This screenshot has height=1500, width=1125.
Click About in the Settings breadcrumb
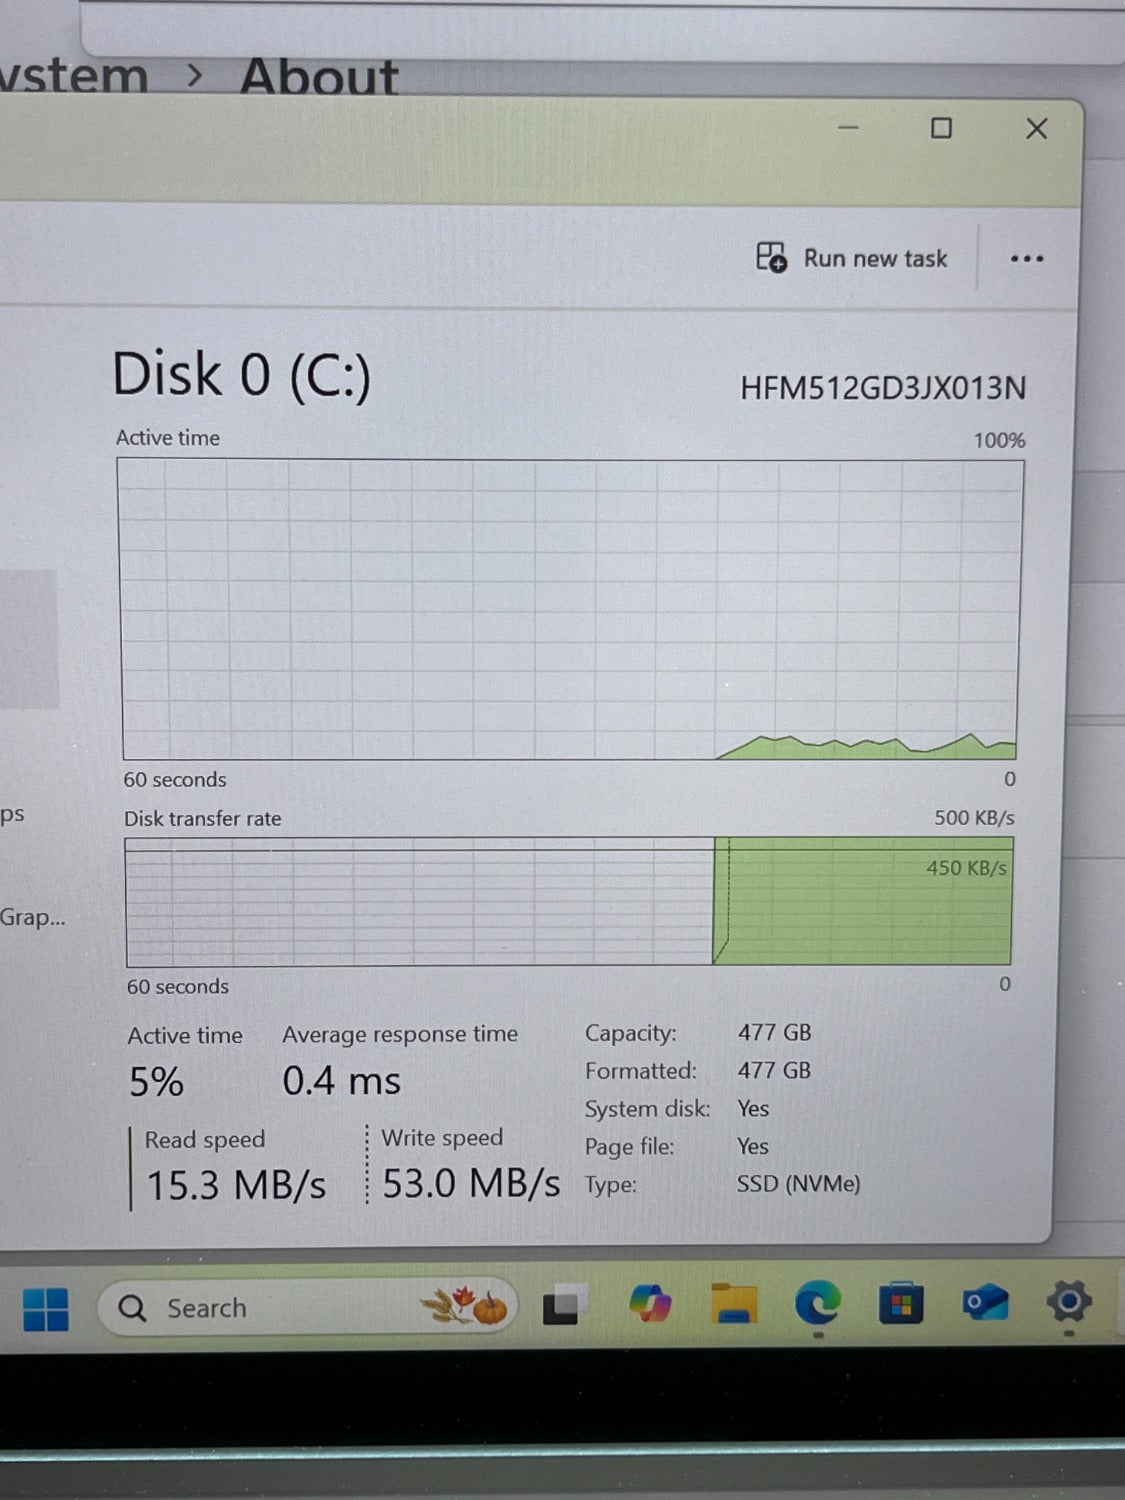tap(317, 75)
